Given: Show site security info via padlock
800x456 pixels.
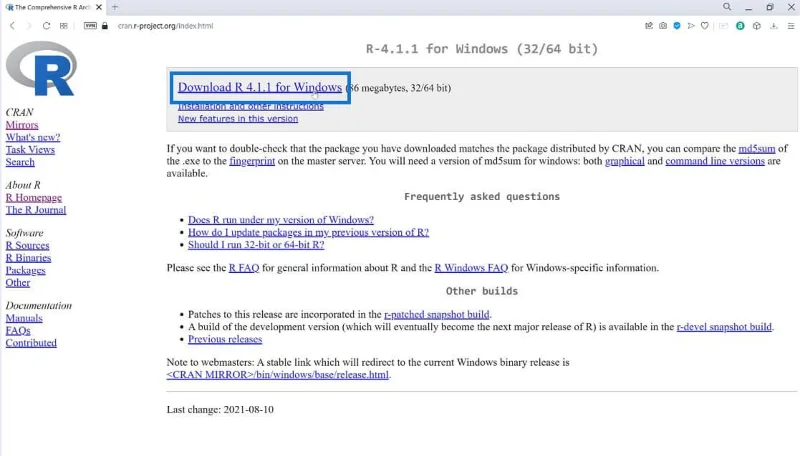Looking at the screenshot, I should pyautogui.click(x=105, y=26).
